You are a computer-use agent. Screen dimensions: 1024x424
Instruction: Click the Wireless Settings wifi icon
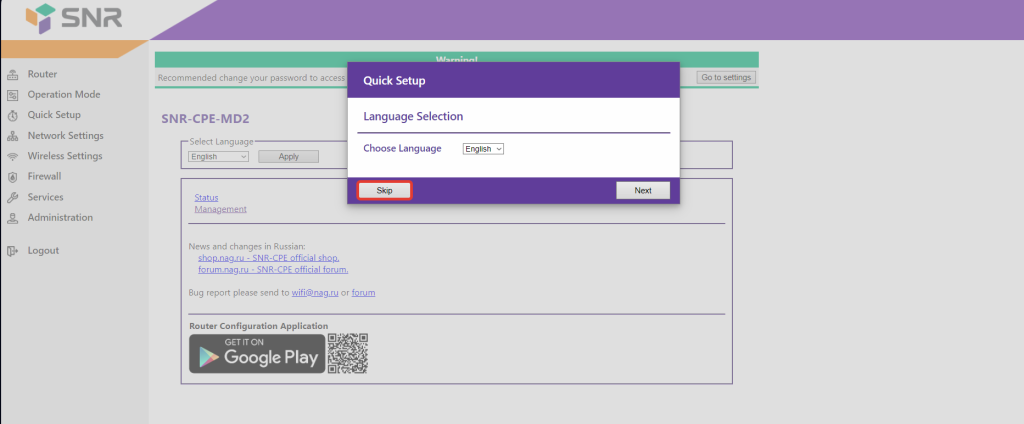(x=12, y=157)
